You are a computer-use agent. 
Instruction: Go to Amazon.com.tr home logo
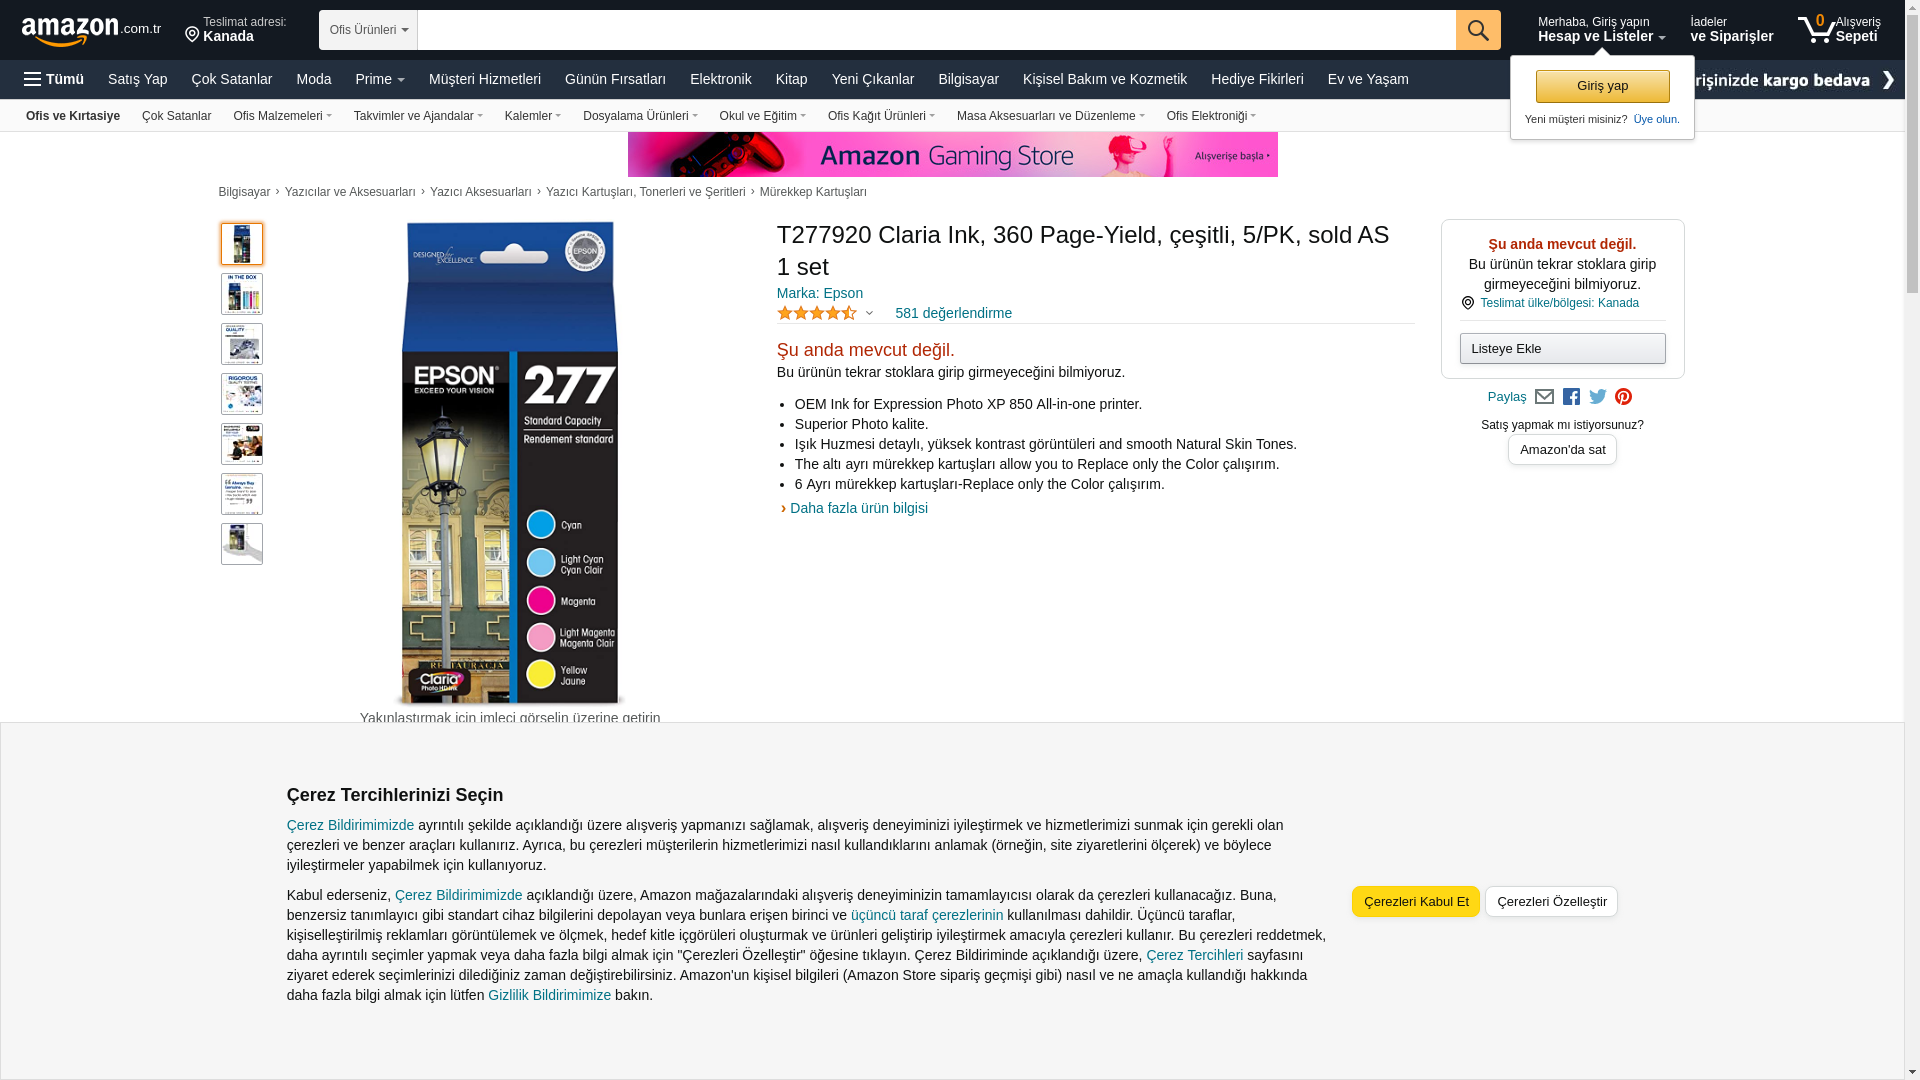point(91,30)
